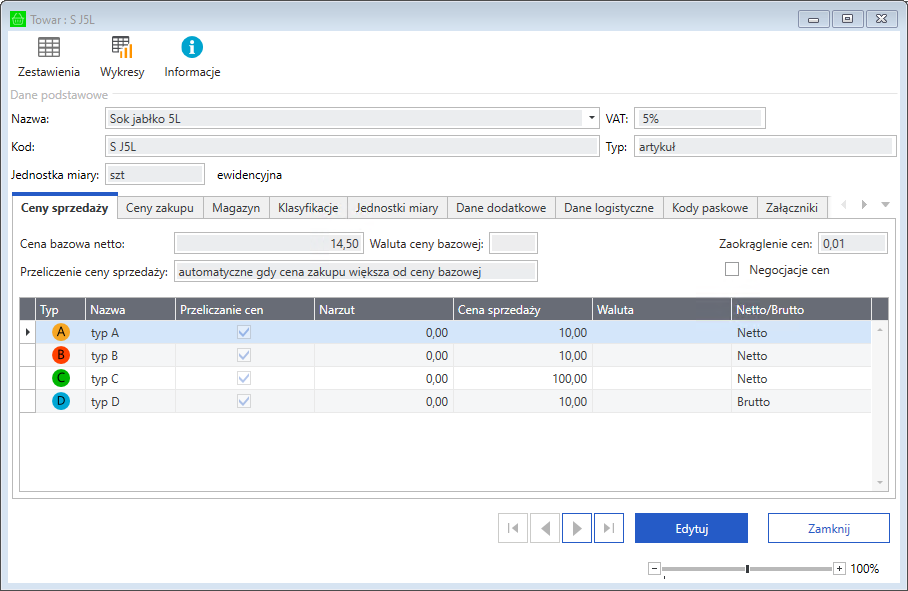908x591 pixels.
Task: Select the red type B icon
Action: pyautogui.click(x=61, y=355)
